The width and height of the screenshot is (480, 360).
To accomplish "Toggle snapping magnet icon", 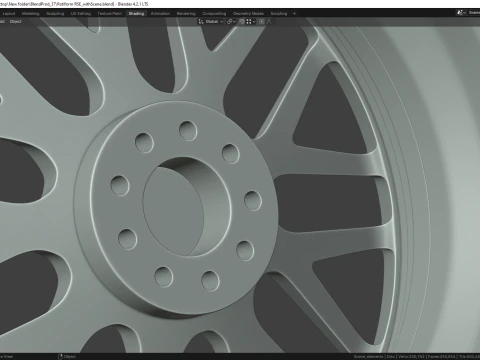I will (242, 22).
